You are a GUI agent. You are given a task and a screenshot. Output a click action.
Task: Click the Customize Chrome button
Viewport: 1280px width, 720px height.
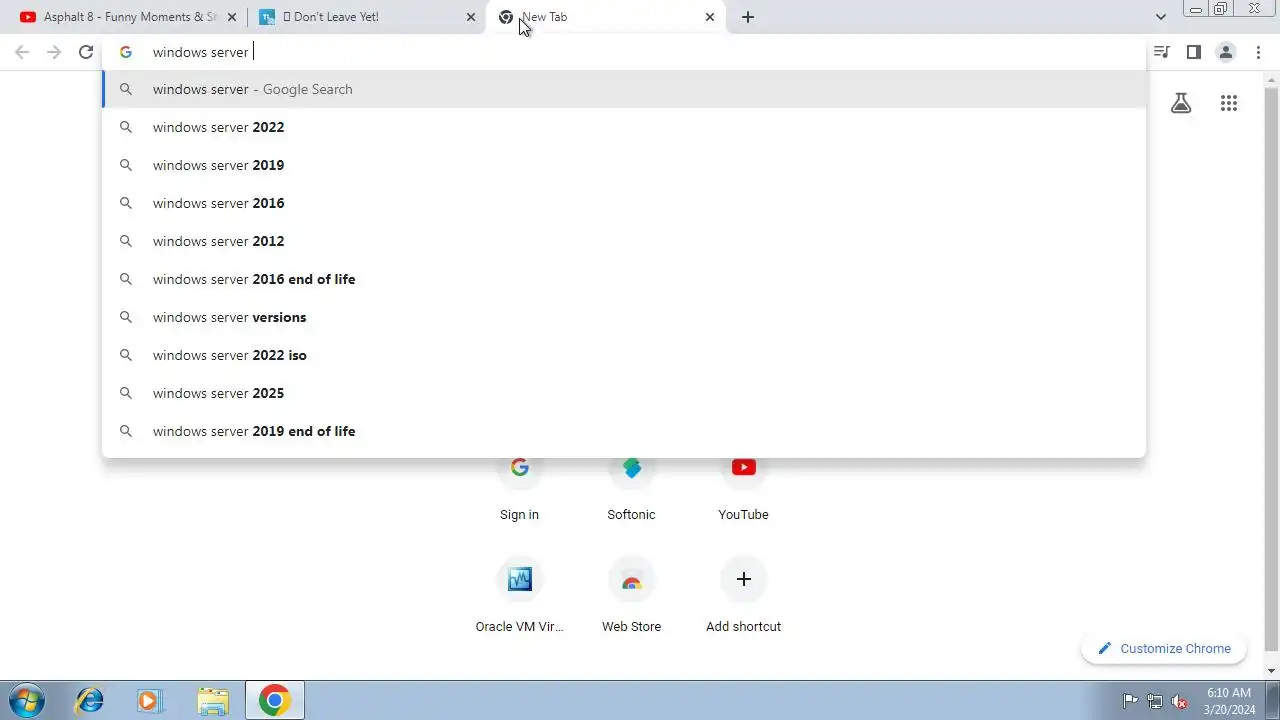1164,648
